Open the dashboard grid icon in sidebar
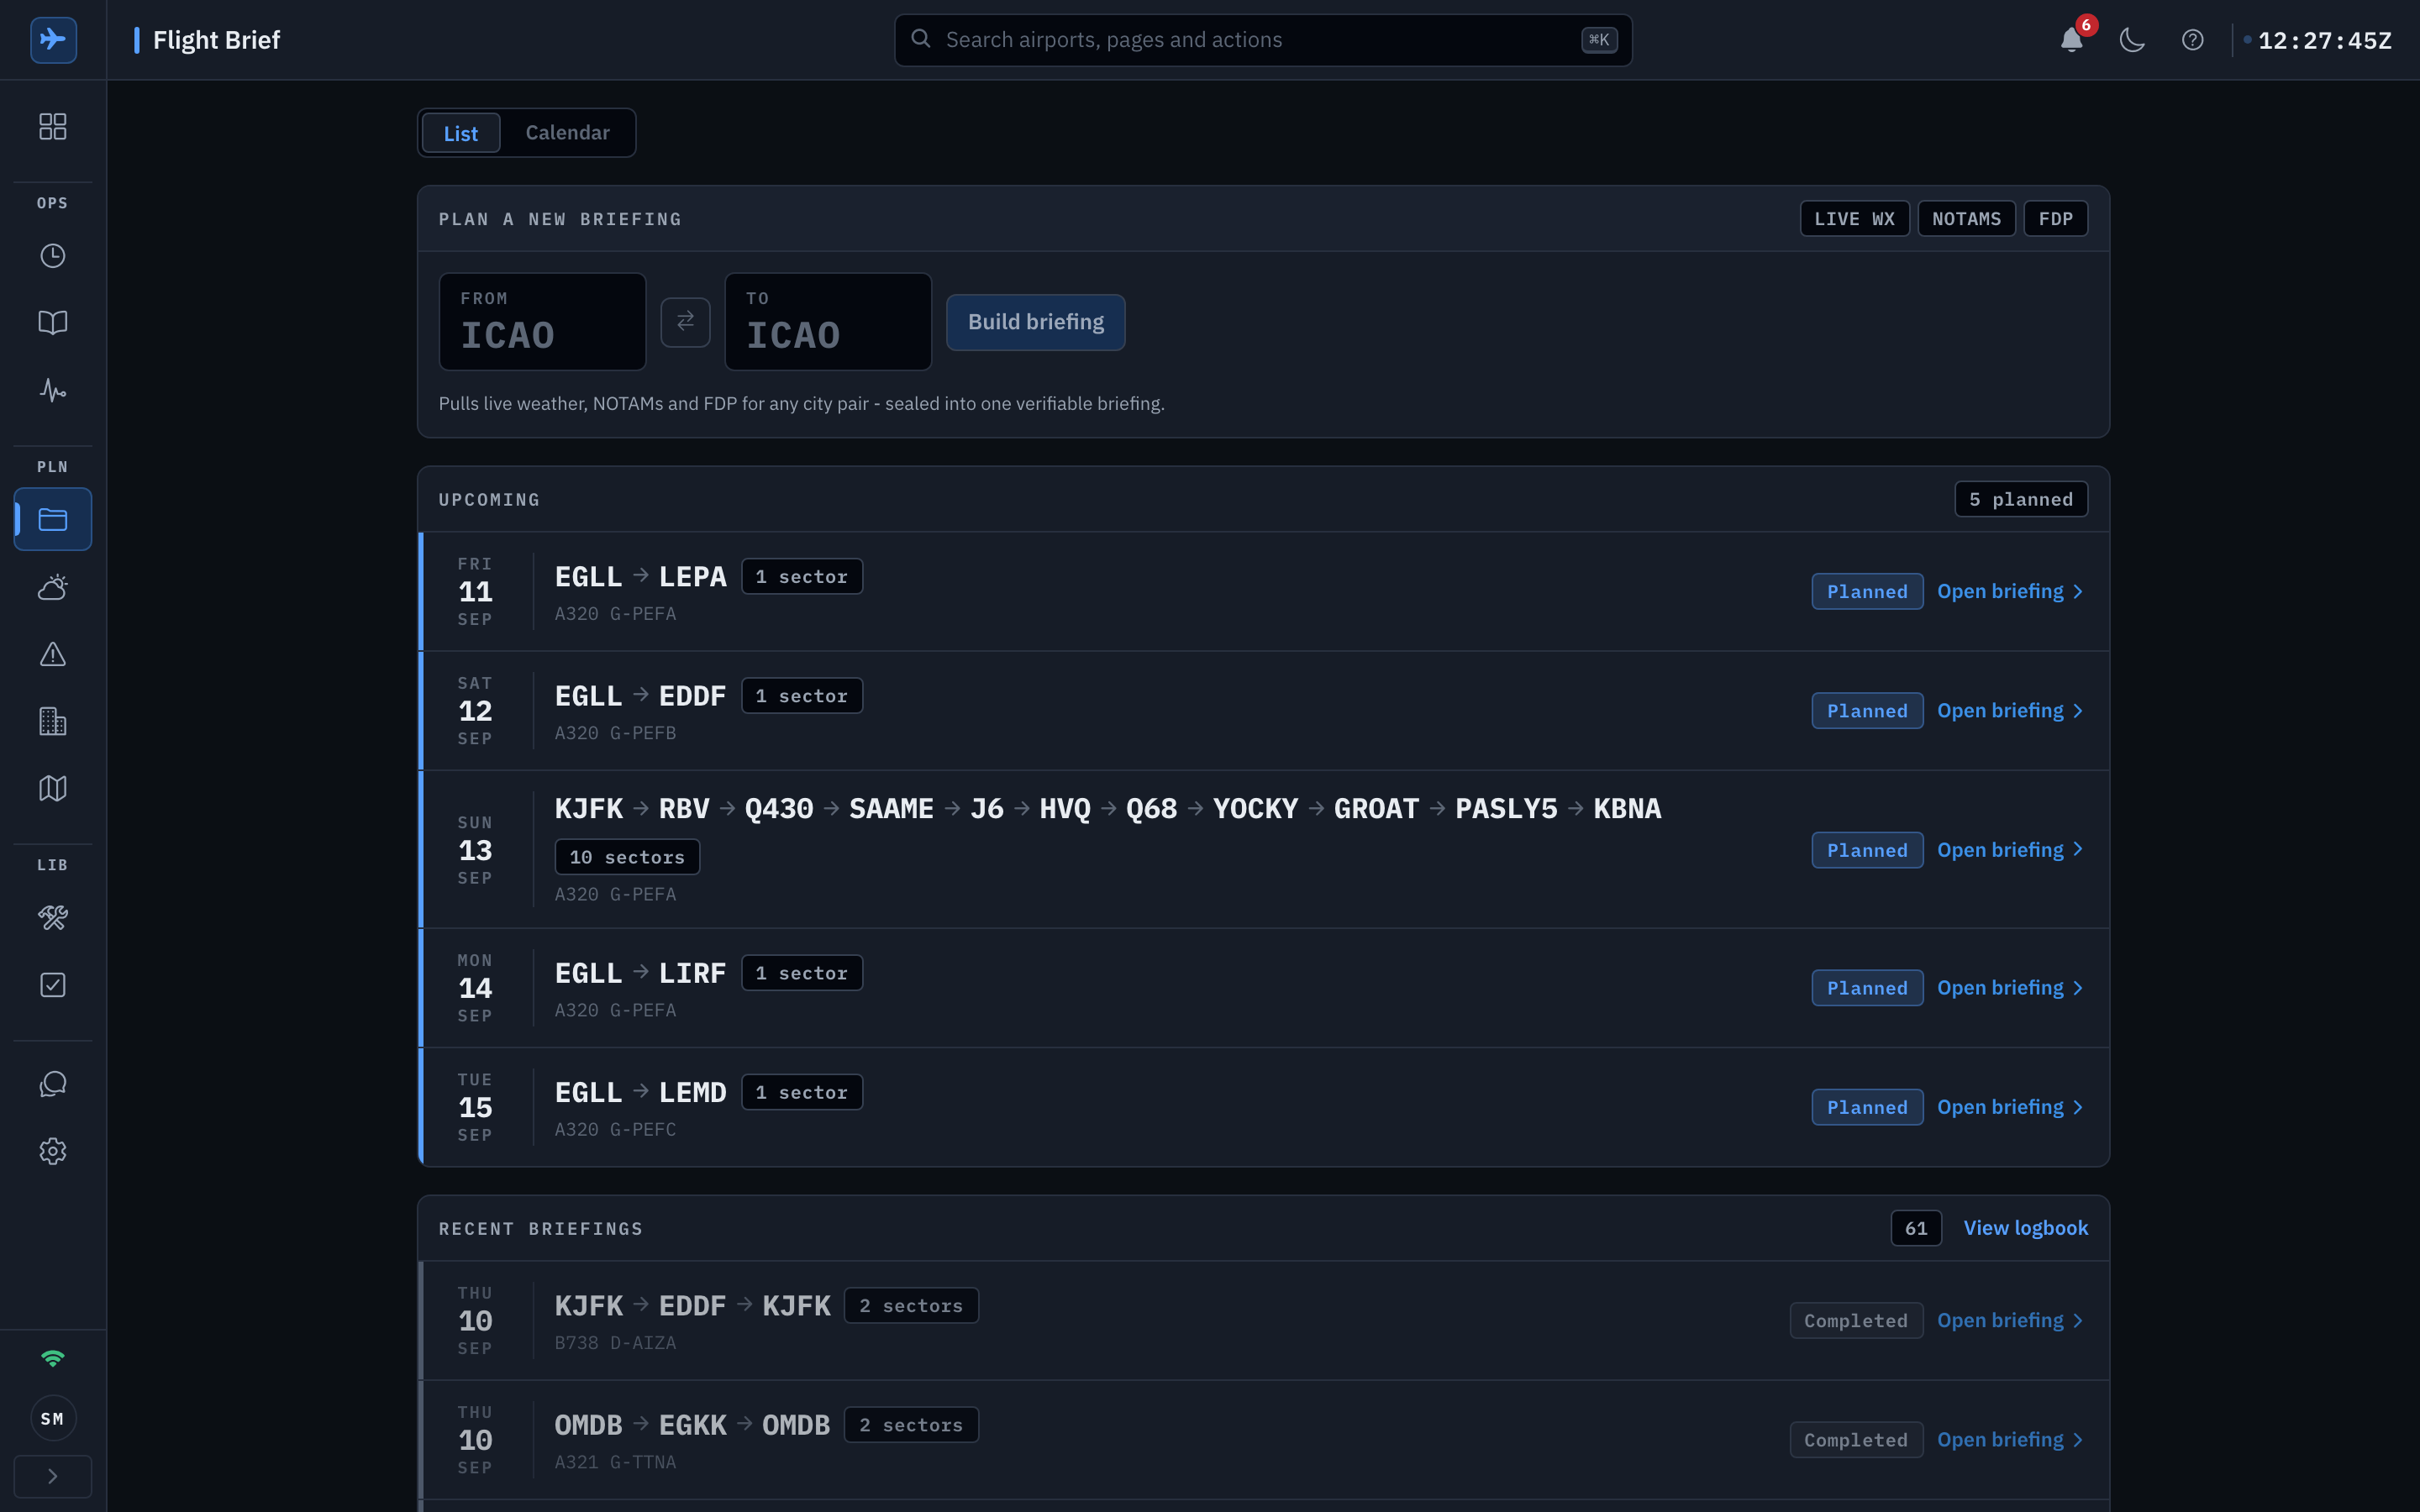 coord(53,126)
